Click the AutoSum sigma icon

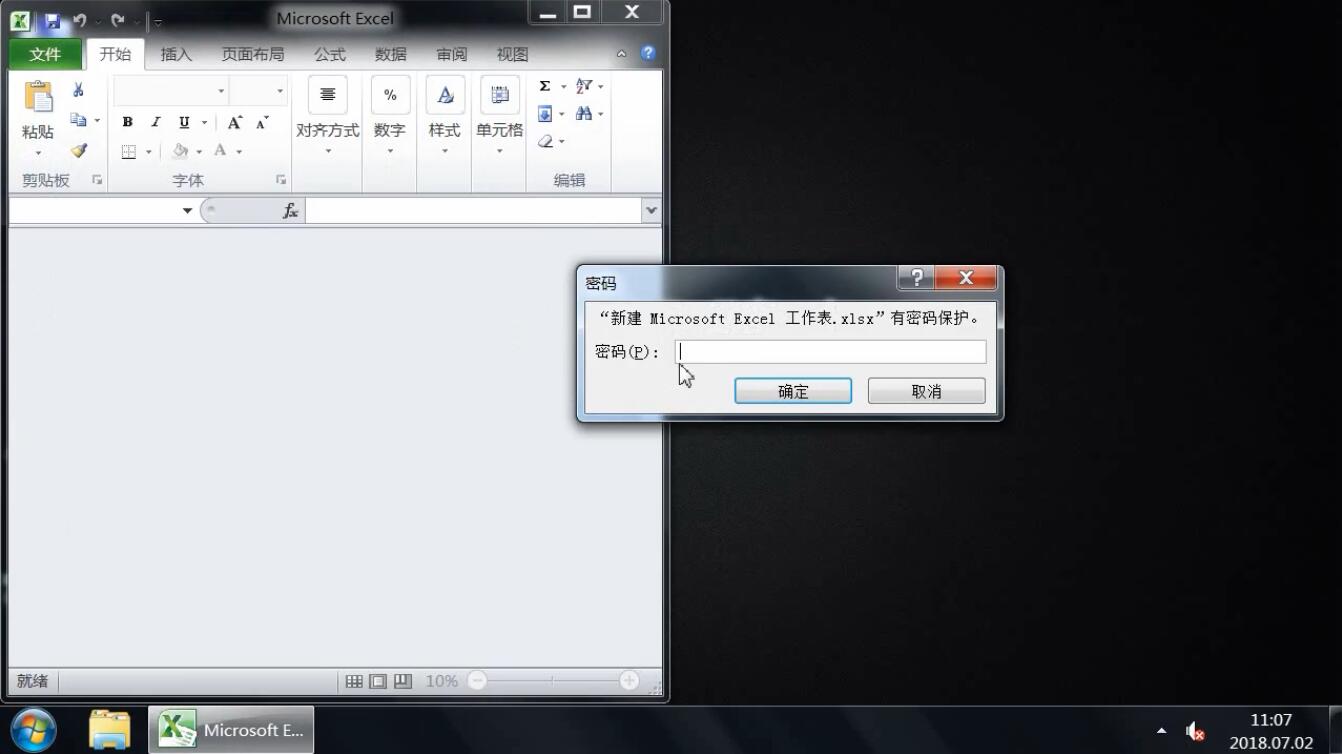pos(545,86)
